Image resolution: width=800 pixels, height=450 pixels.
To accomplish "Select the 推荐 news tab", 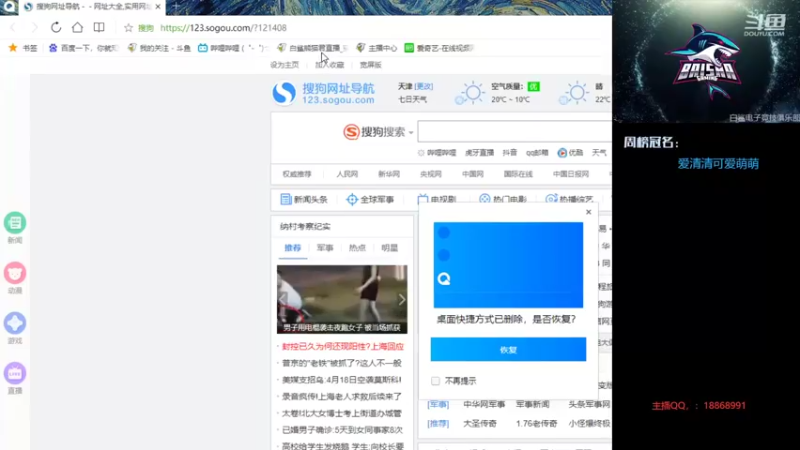I will (x=293, y=248).
